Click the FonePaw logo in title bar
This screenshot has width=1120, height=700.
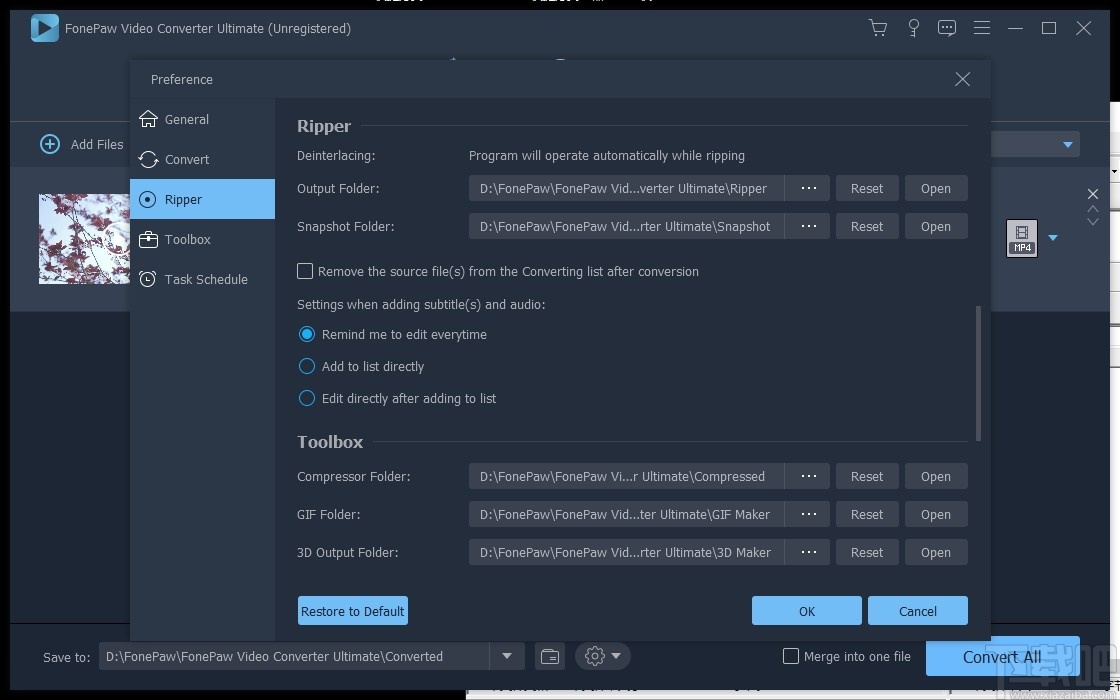[44, 28]
